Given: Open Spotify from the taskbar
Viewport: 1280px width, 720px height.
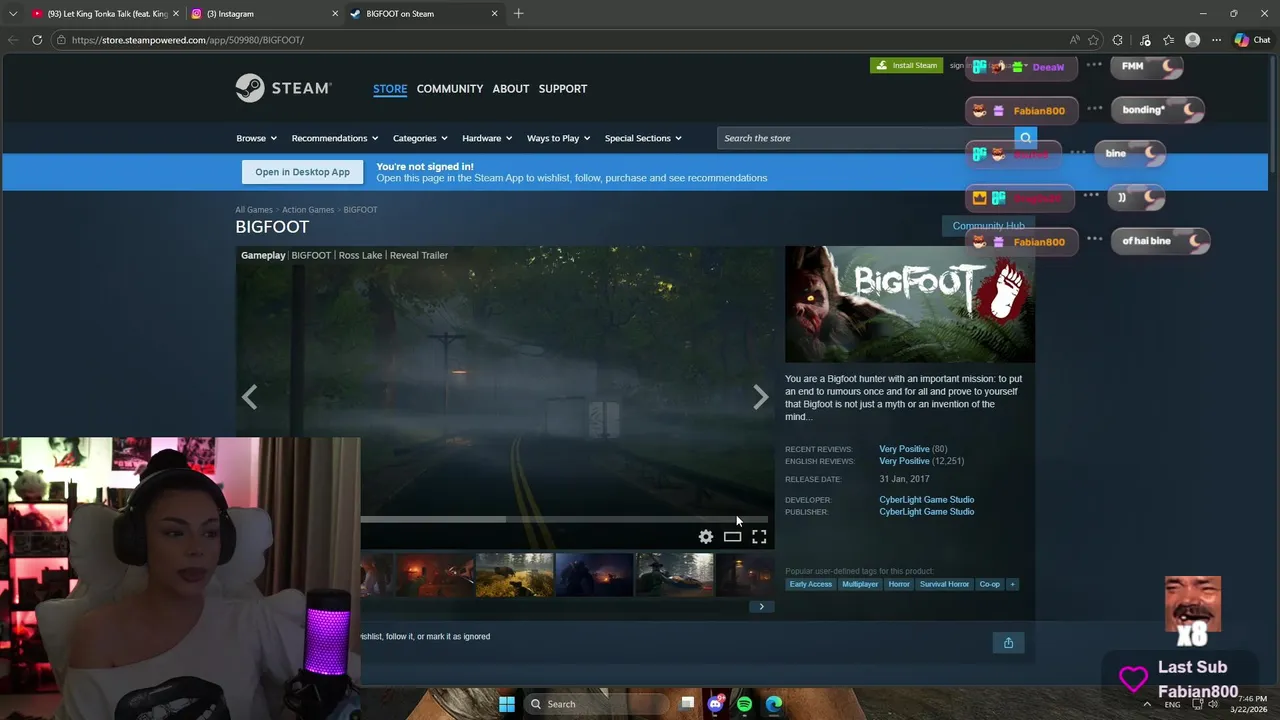Looking at the screenshot, I should coord(744,704).
